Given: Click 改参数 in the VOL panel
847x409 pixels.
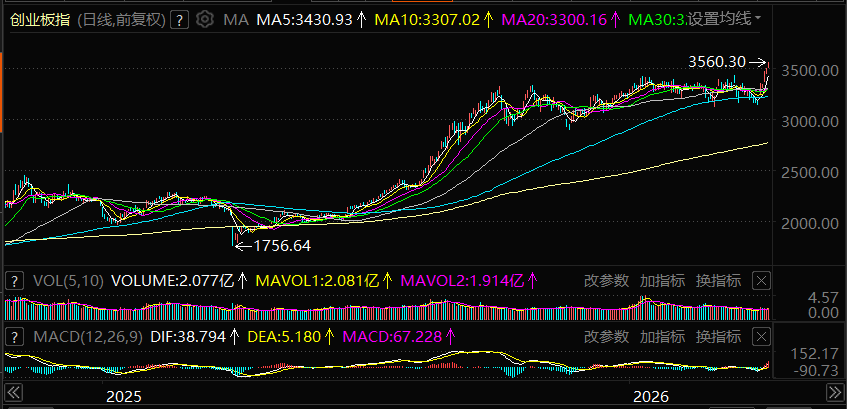Looking at the screenshot, I should point(606,280).
